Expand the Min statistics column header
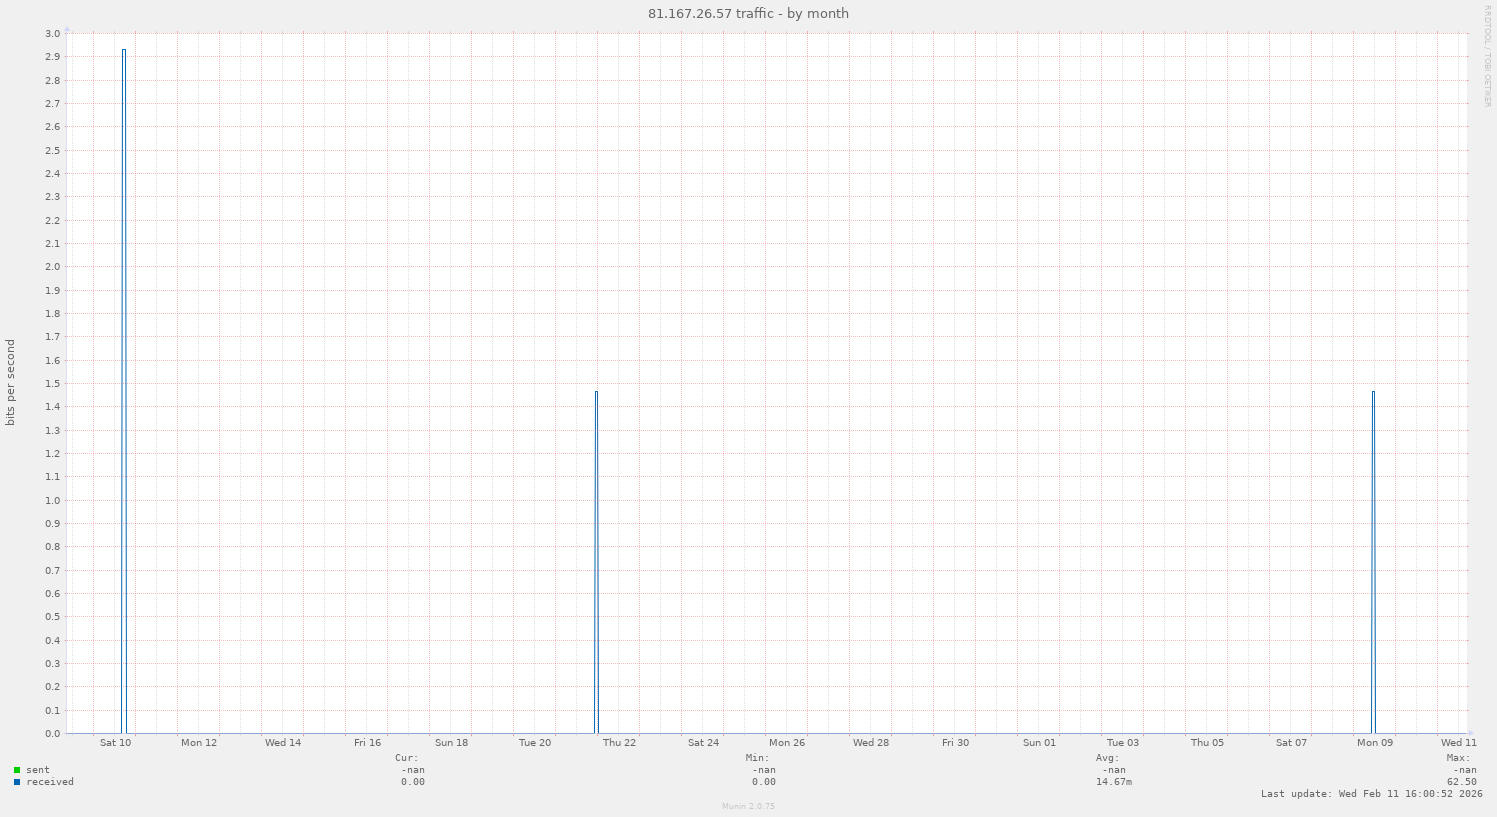The height and width of the screenshot is (817, 1497). (759, 758)
